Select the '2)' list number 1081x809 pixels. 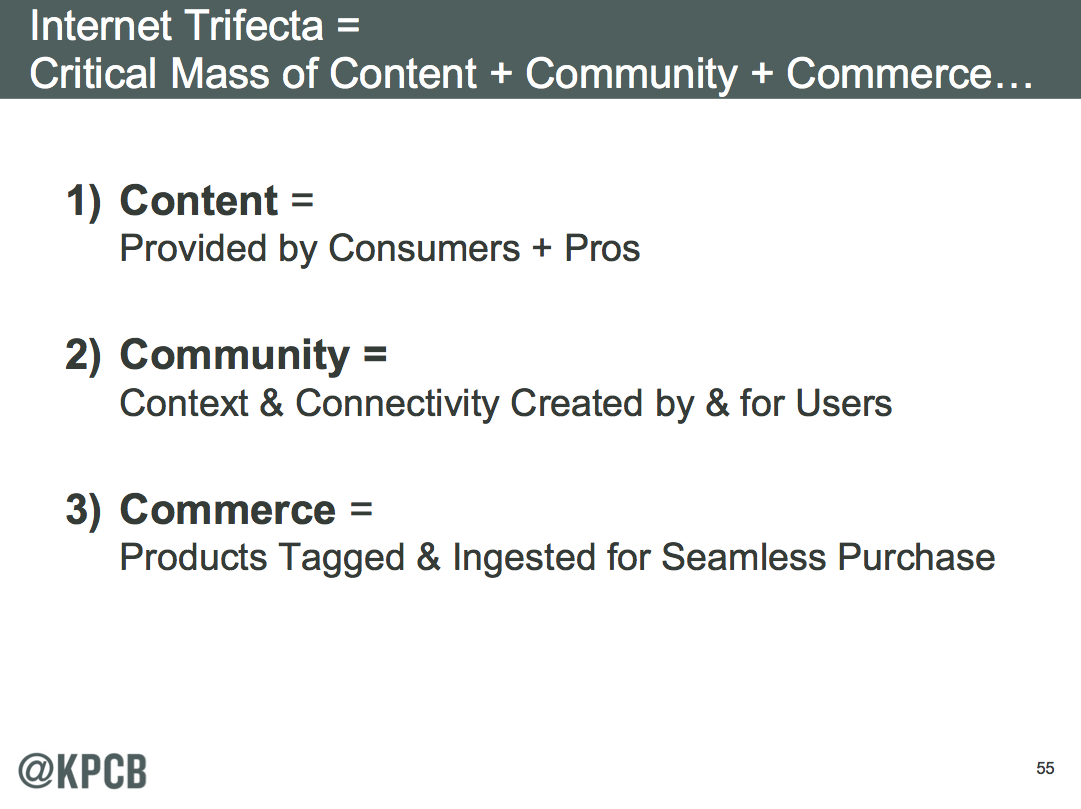pyautogui.click(x=83, y=356)
